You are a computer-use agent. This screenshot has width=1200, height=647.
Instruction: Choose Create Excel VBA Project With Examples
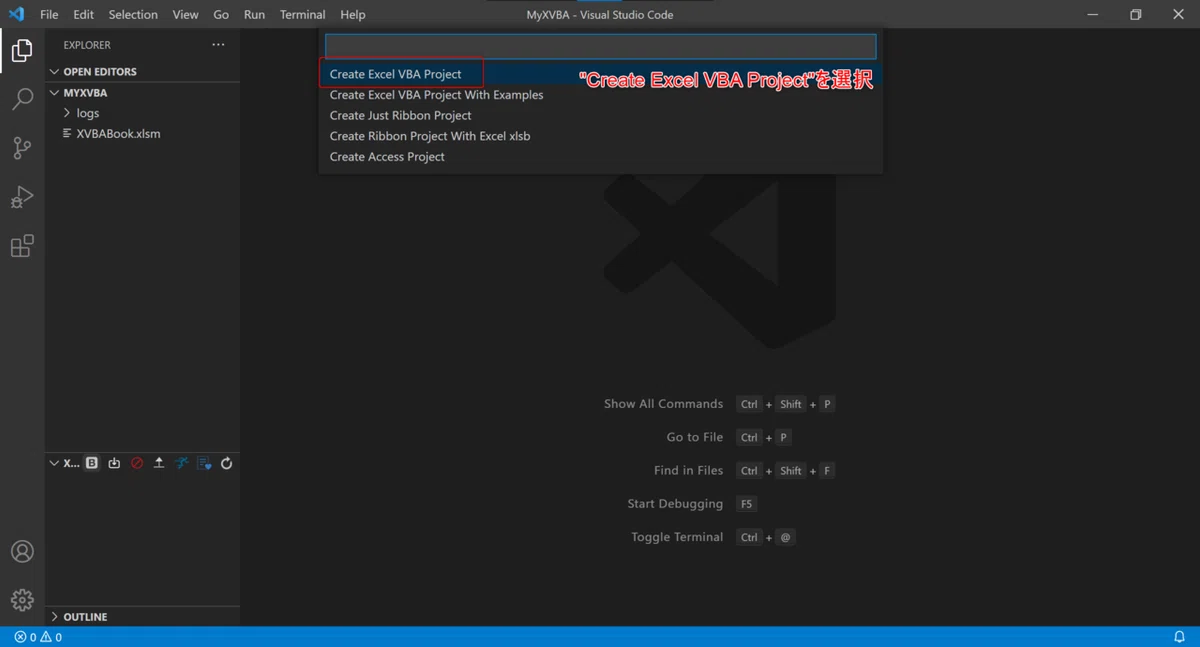(601, 95)
